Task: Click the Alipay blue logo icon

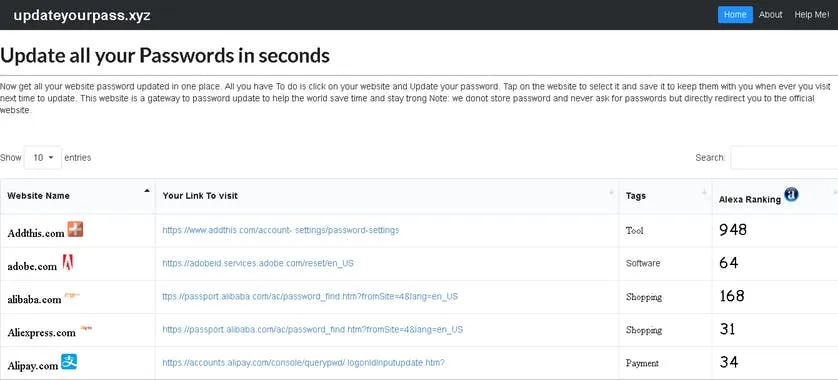Action: pyautogui.click(x=69, y=362)
